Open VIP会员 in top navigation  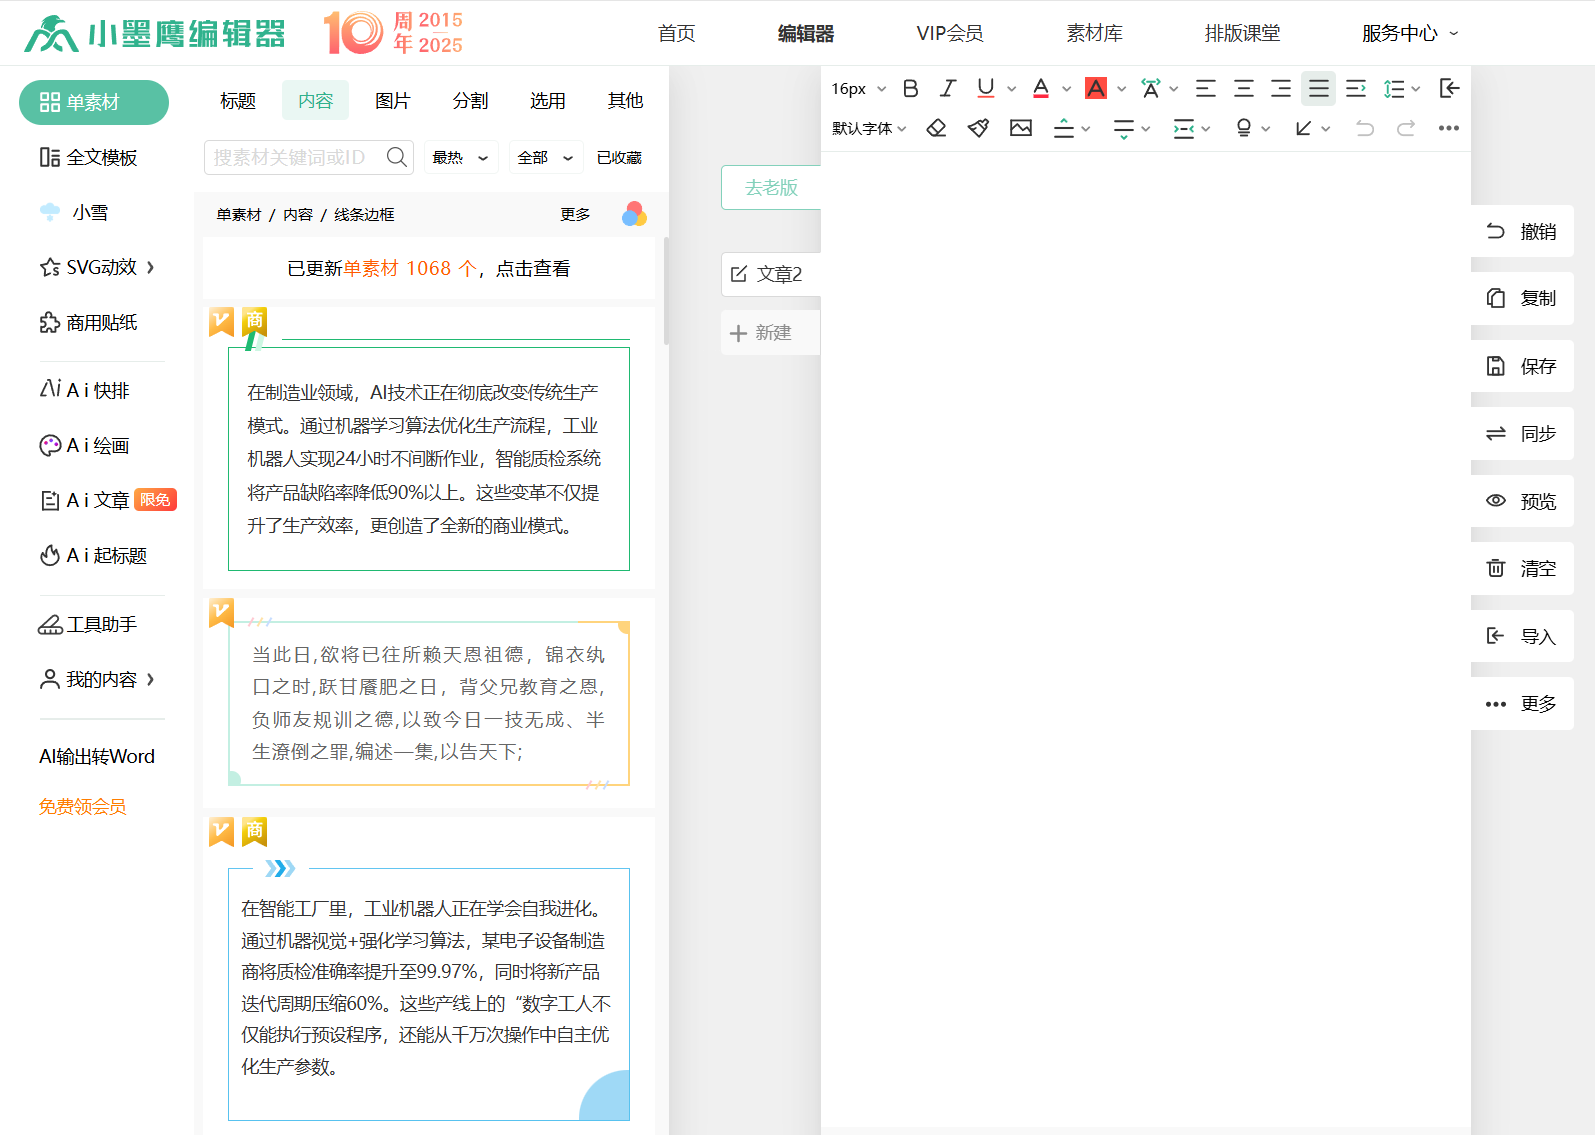(x=949, y=33)
